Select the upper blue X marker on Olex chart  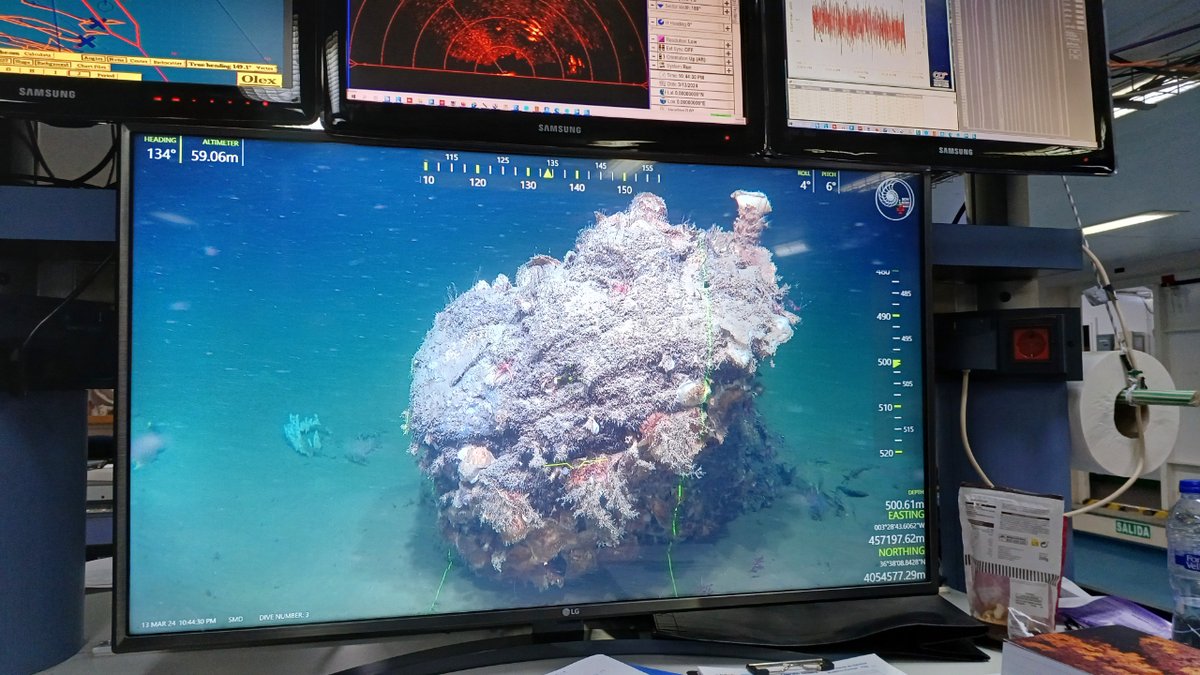coord(97,23)
